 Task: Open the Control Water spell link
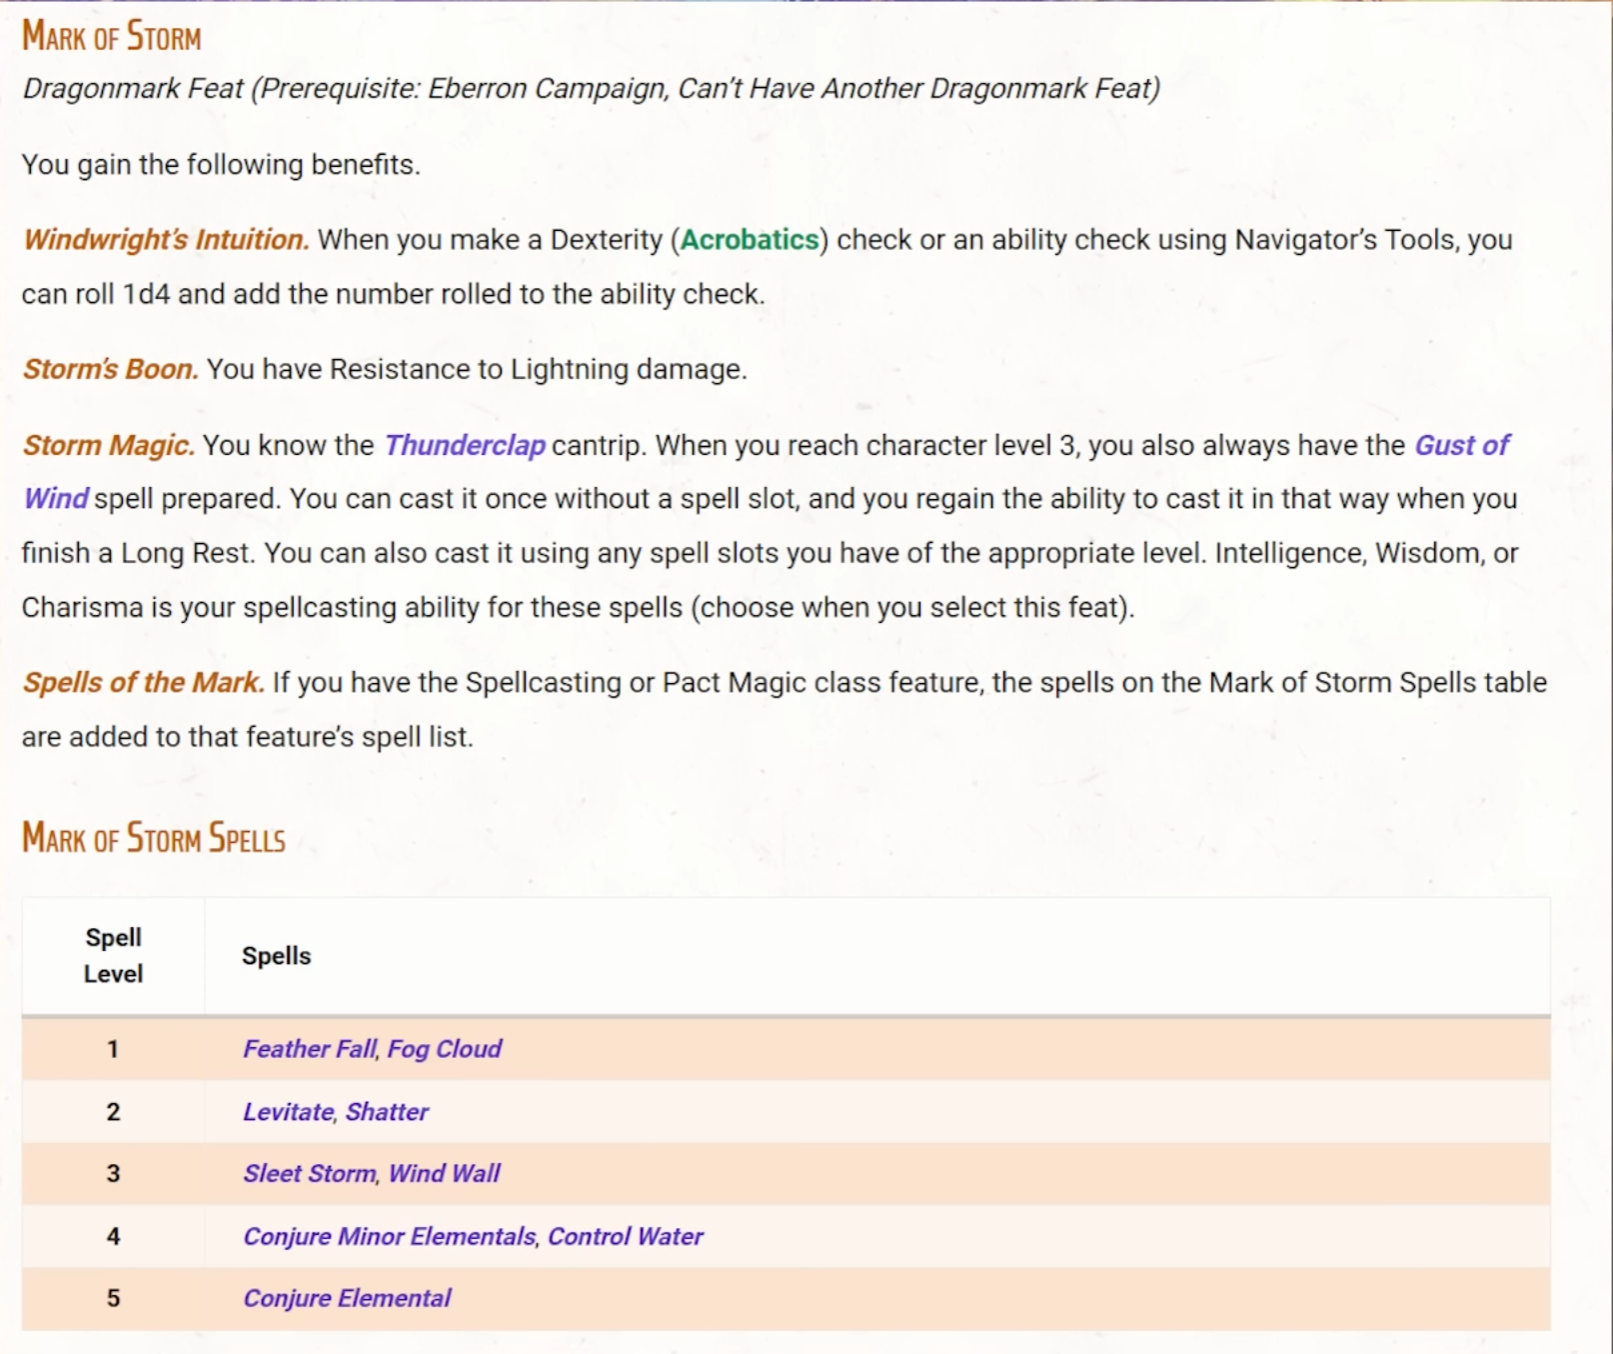coord(626,1237)
